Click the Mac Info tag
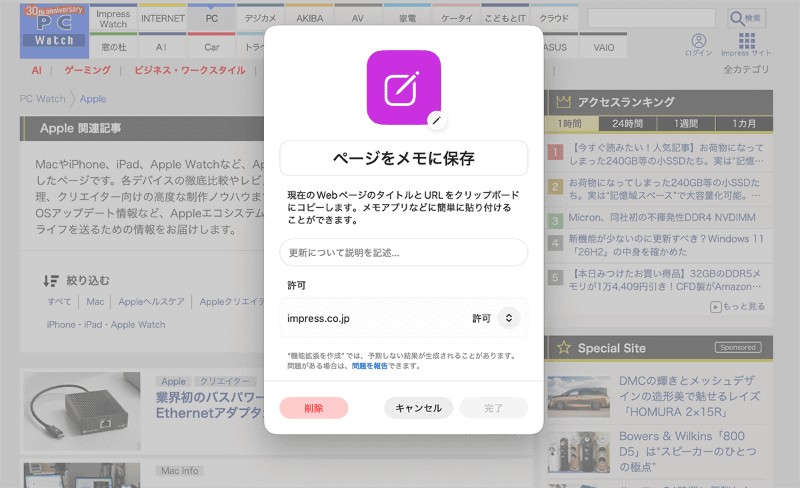This screenshot has width=800, height=488. 180,471
